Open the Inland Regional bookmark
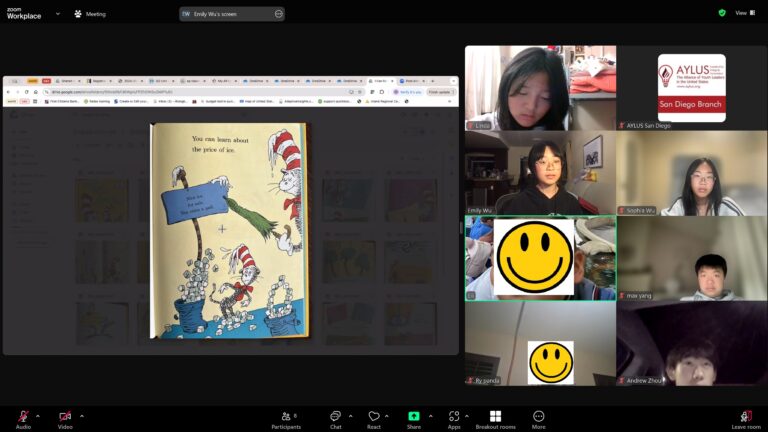 coord(383,101)
